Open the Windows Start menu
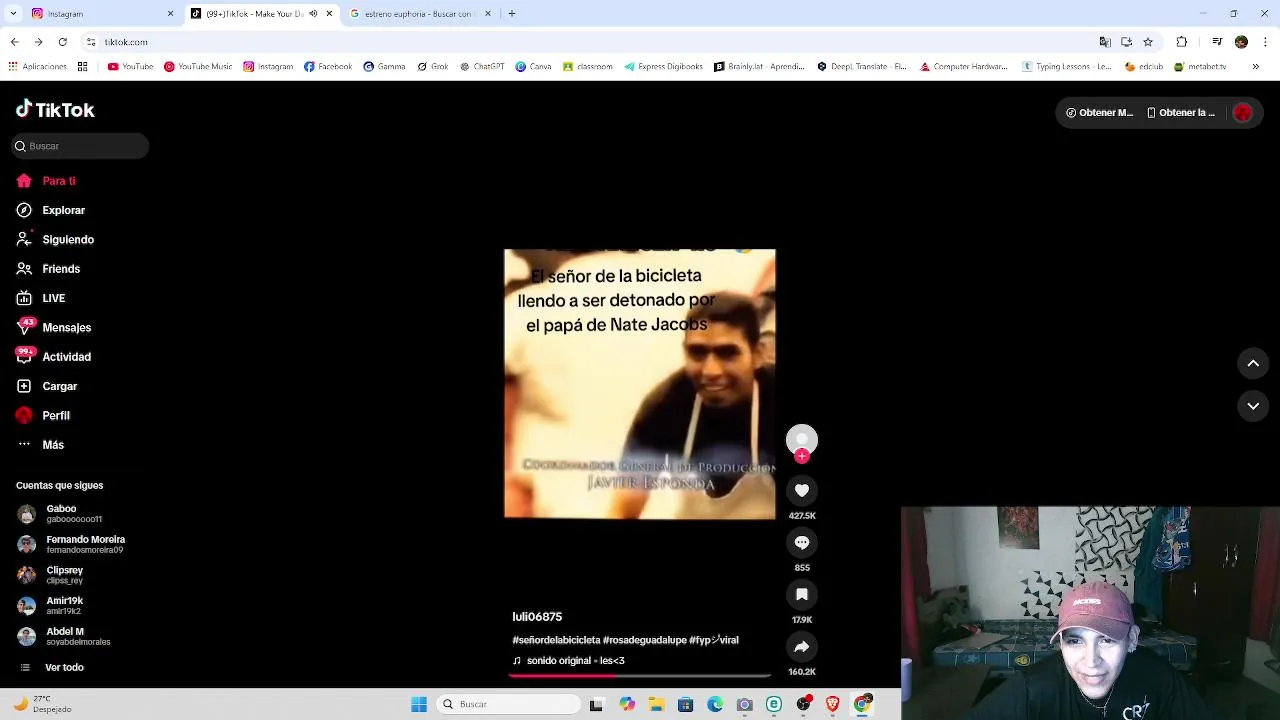The width and height of the screenshot is (1280, 720). 419,704
